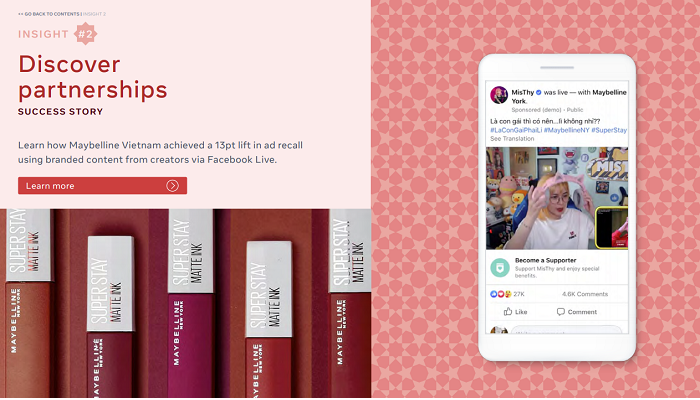Click the thumbs-up Like icon
The width and height of the screenshot is (700, 400).
pyautogui.click(x=508, y=312)
